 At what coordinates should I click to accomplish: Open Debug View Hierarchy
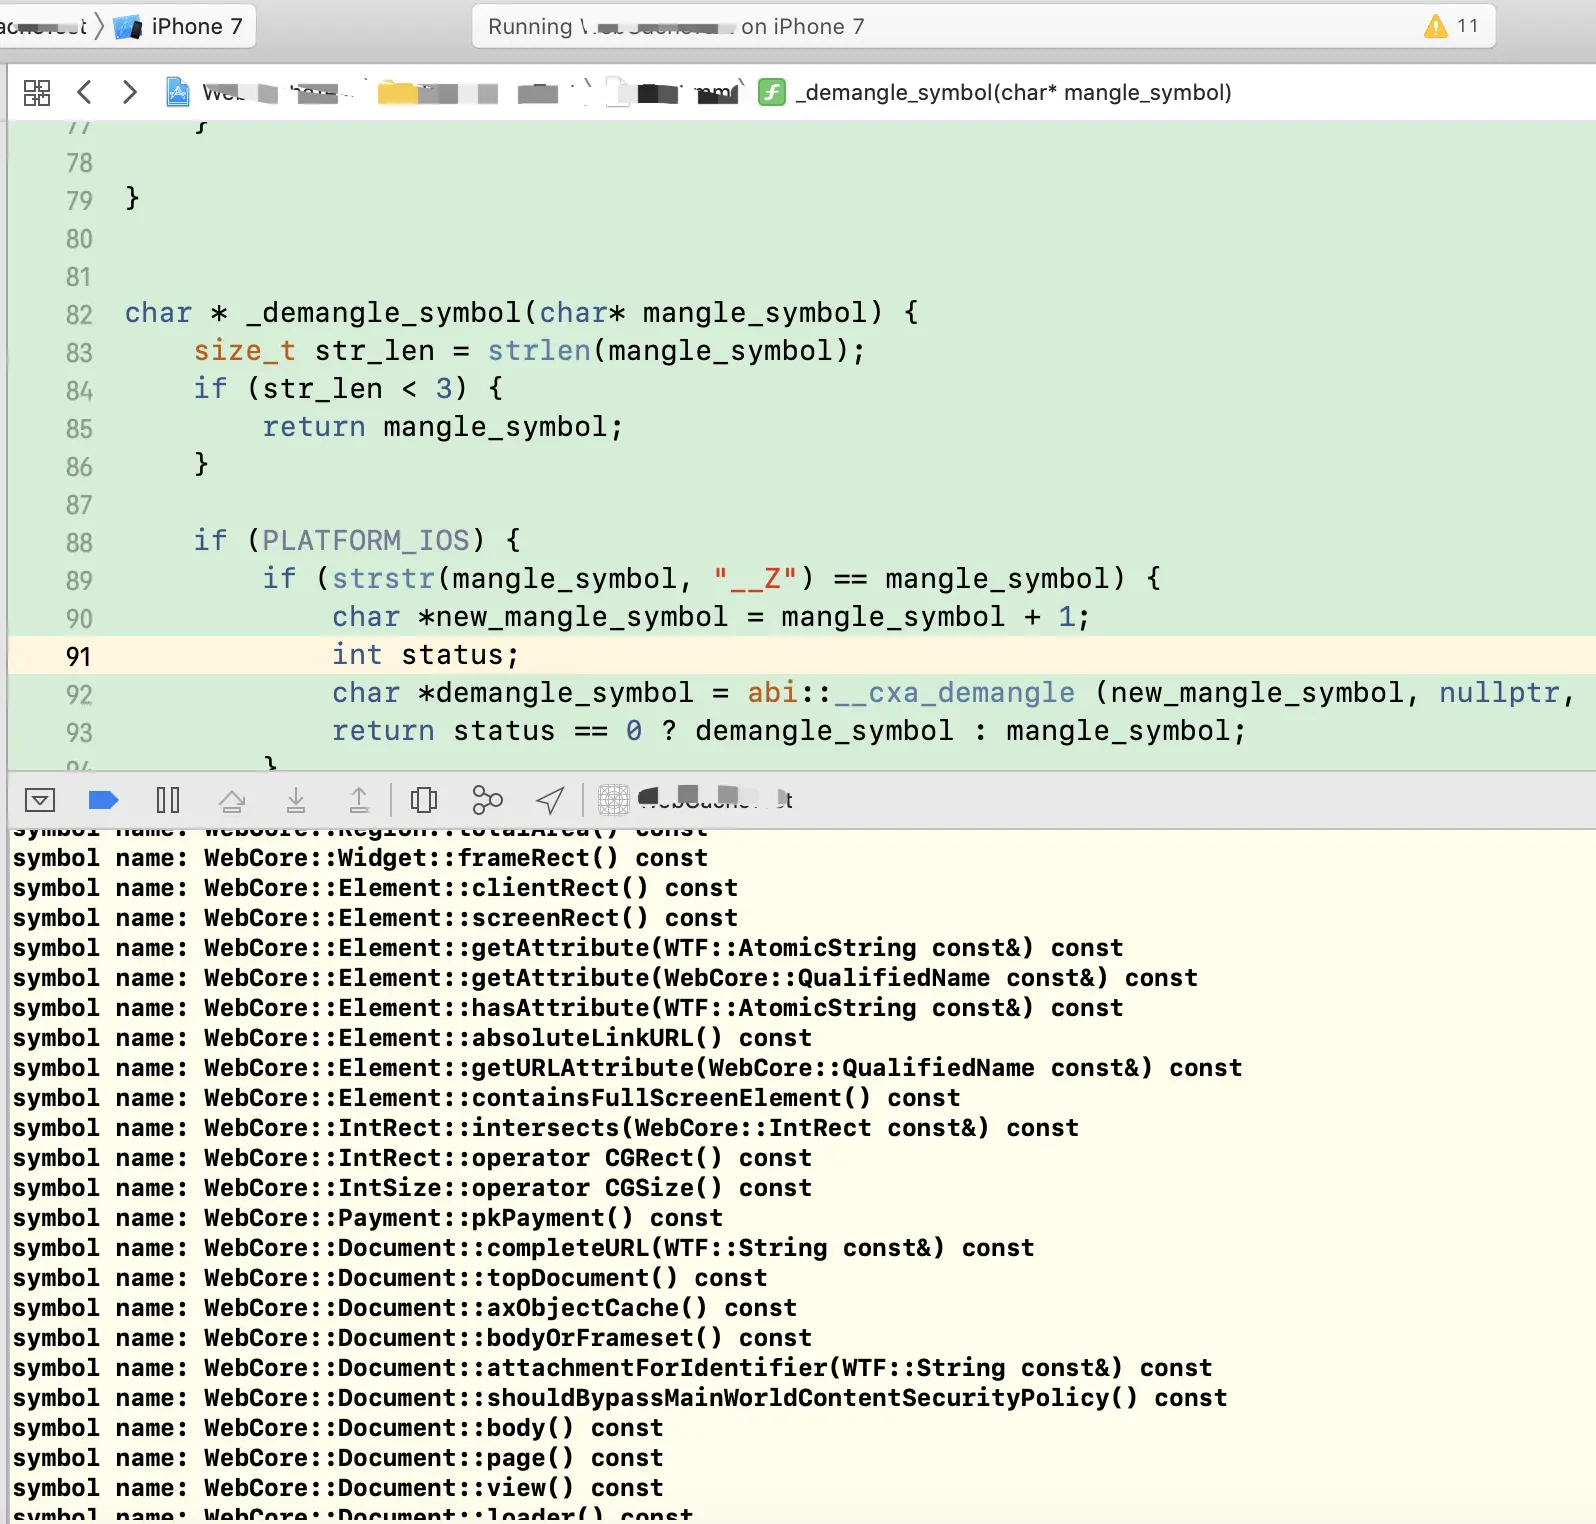coord(424,800)
